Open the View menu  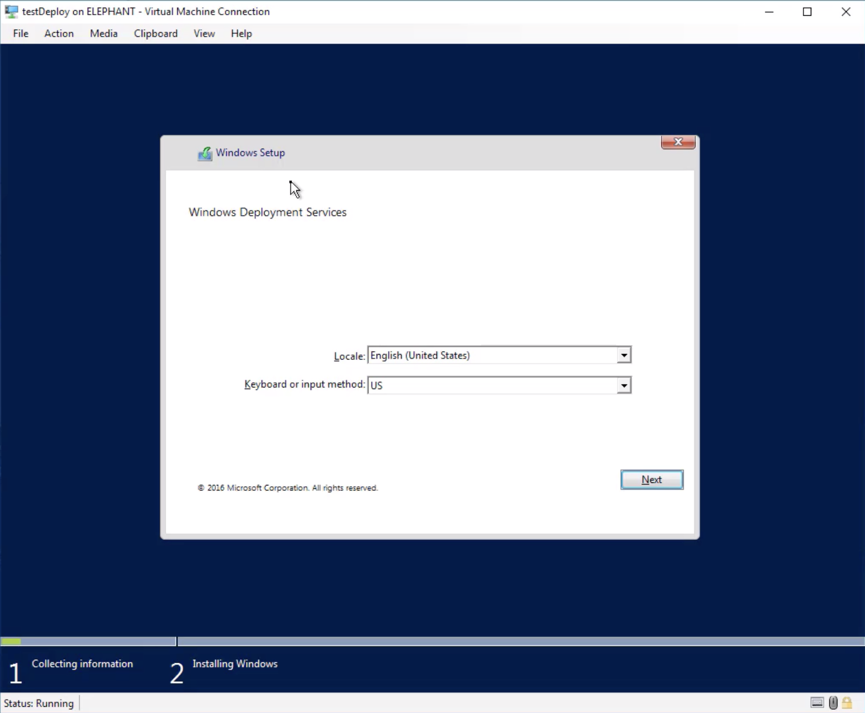point(204,34)
